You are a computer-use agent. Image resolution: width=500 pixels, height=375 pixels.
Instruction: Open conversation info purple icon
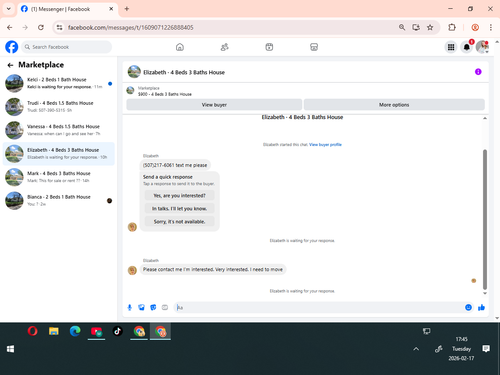pyautogui.click(x=478, y=72)
